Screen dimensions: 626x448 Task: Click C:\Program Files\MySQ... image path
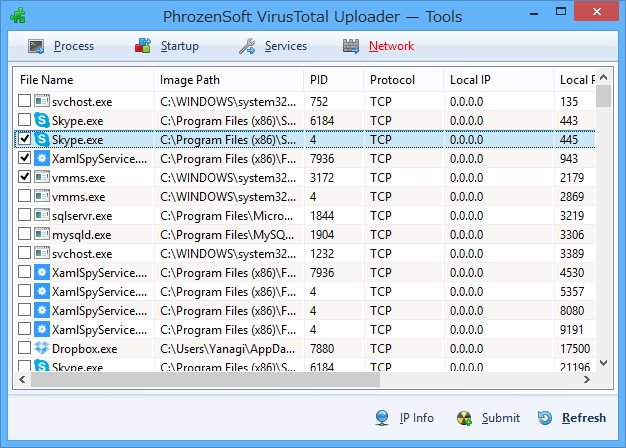click(x=227, y=235)
